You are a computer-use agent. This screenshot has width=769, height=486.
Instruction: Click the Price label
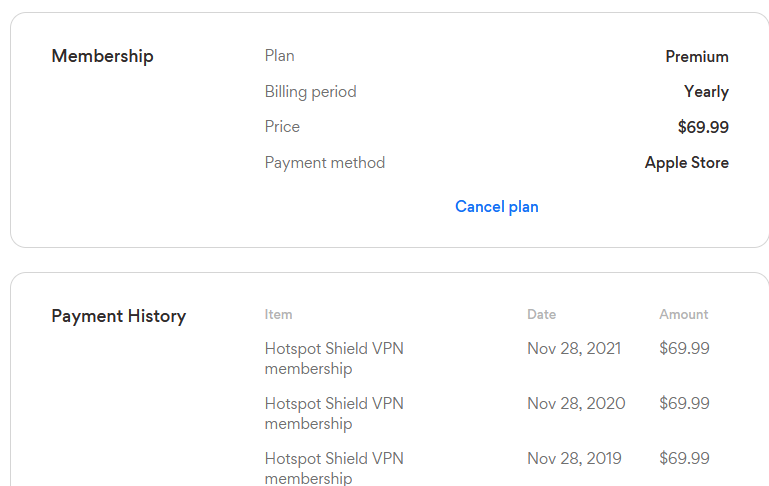tap(282, 127)
